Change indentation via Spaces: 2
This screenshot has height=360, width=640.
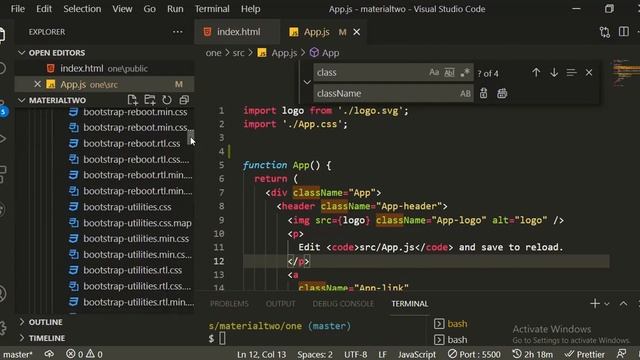pos(315,354)
